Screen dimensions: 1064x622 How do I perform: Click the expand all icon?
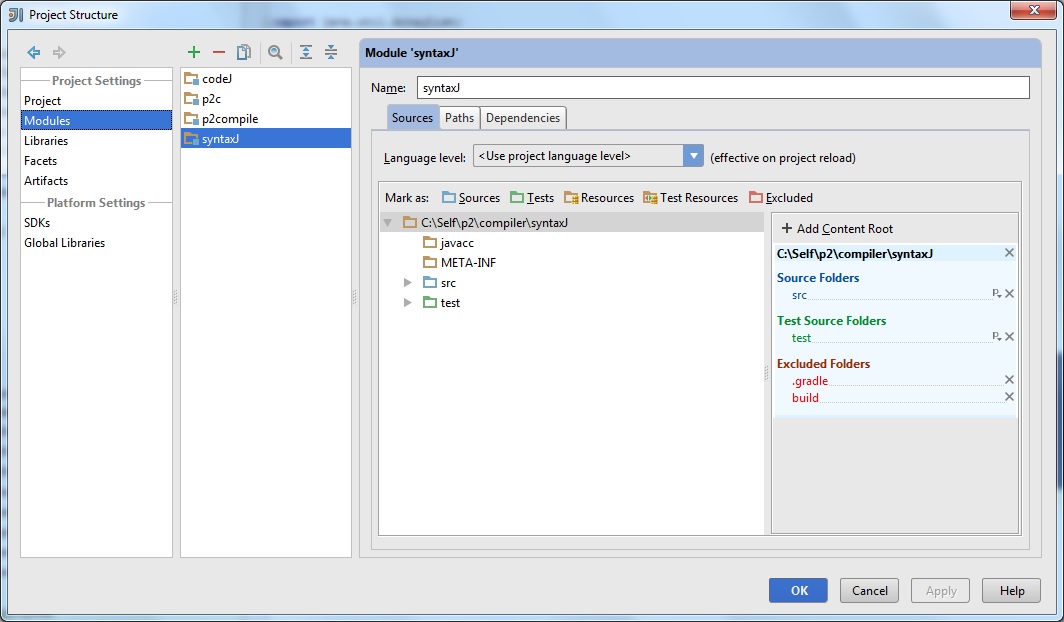click(x=306, y=52)
